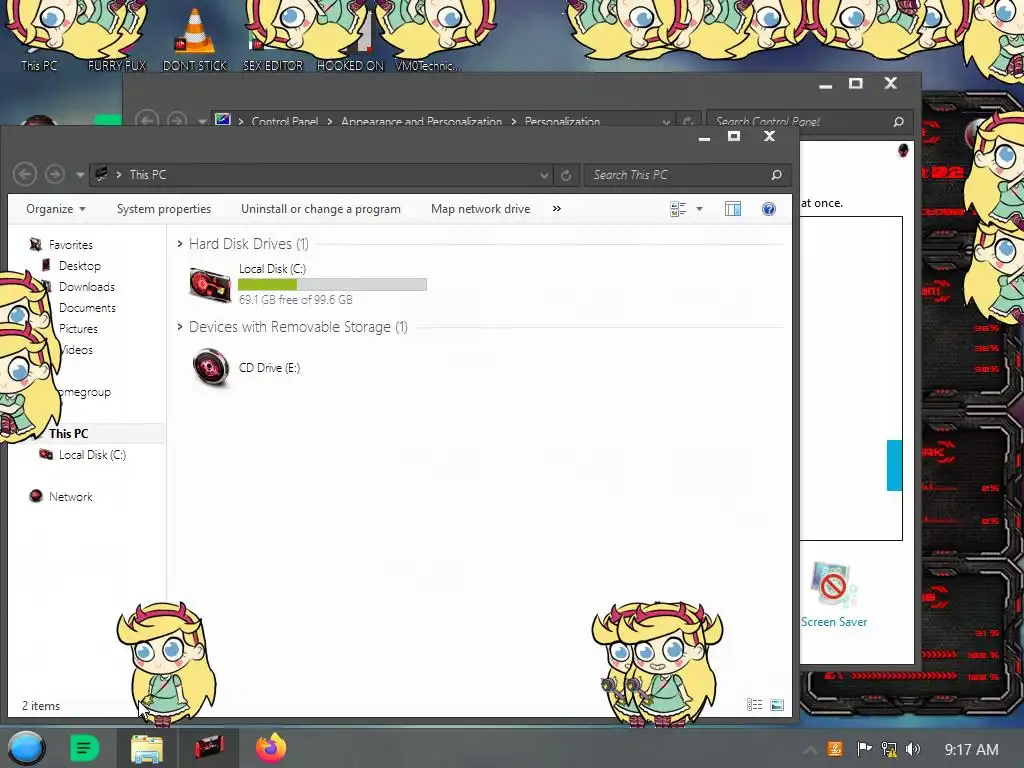The height and width of the screenshot is (768, 1024).
Task: Open address bar history dropdown in This PC
Action: tap(543, 175)
